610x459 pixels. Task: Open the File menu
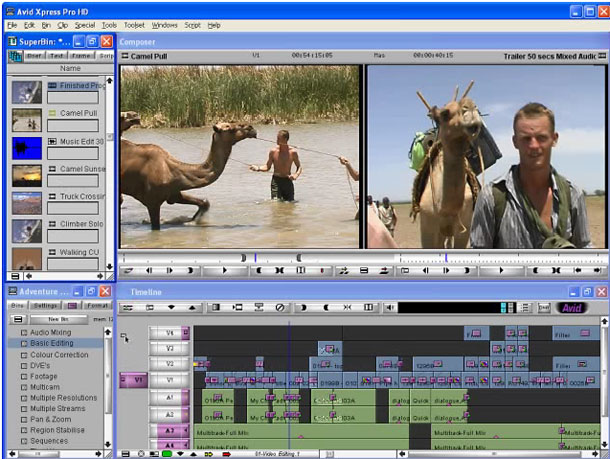pos(12,25)
